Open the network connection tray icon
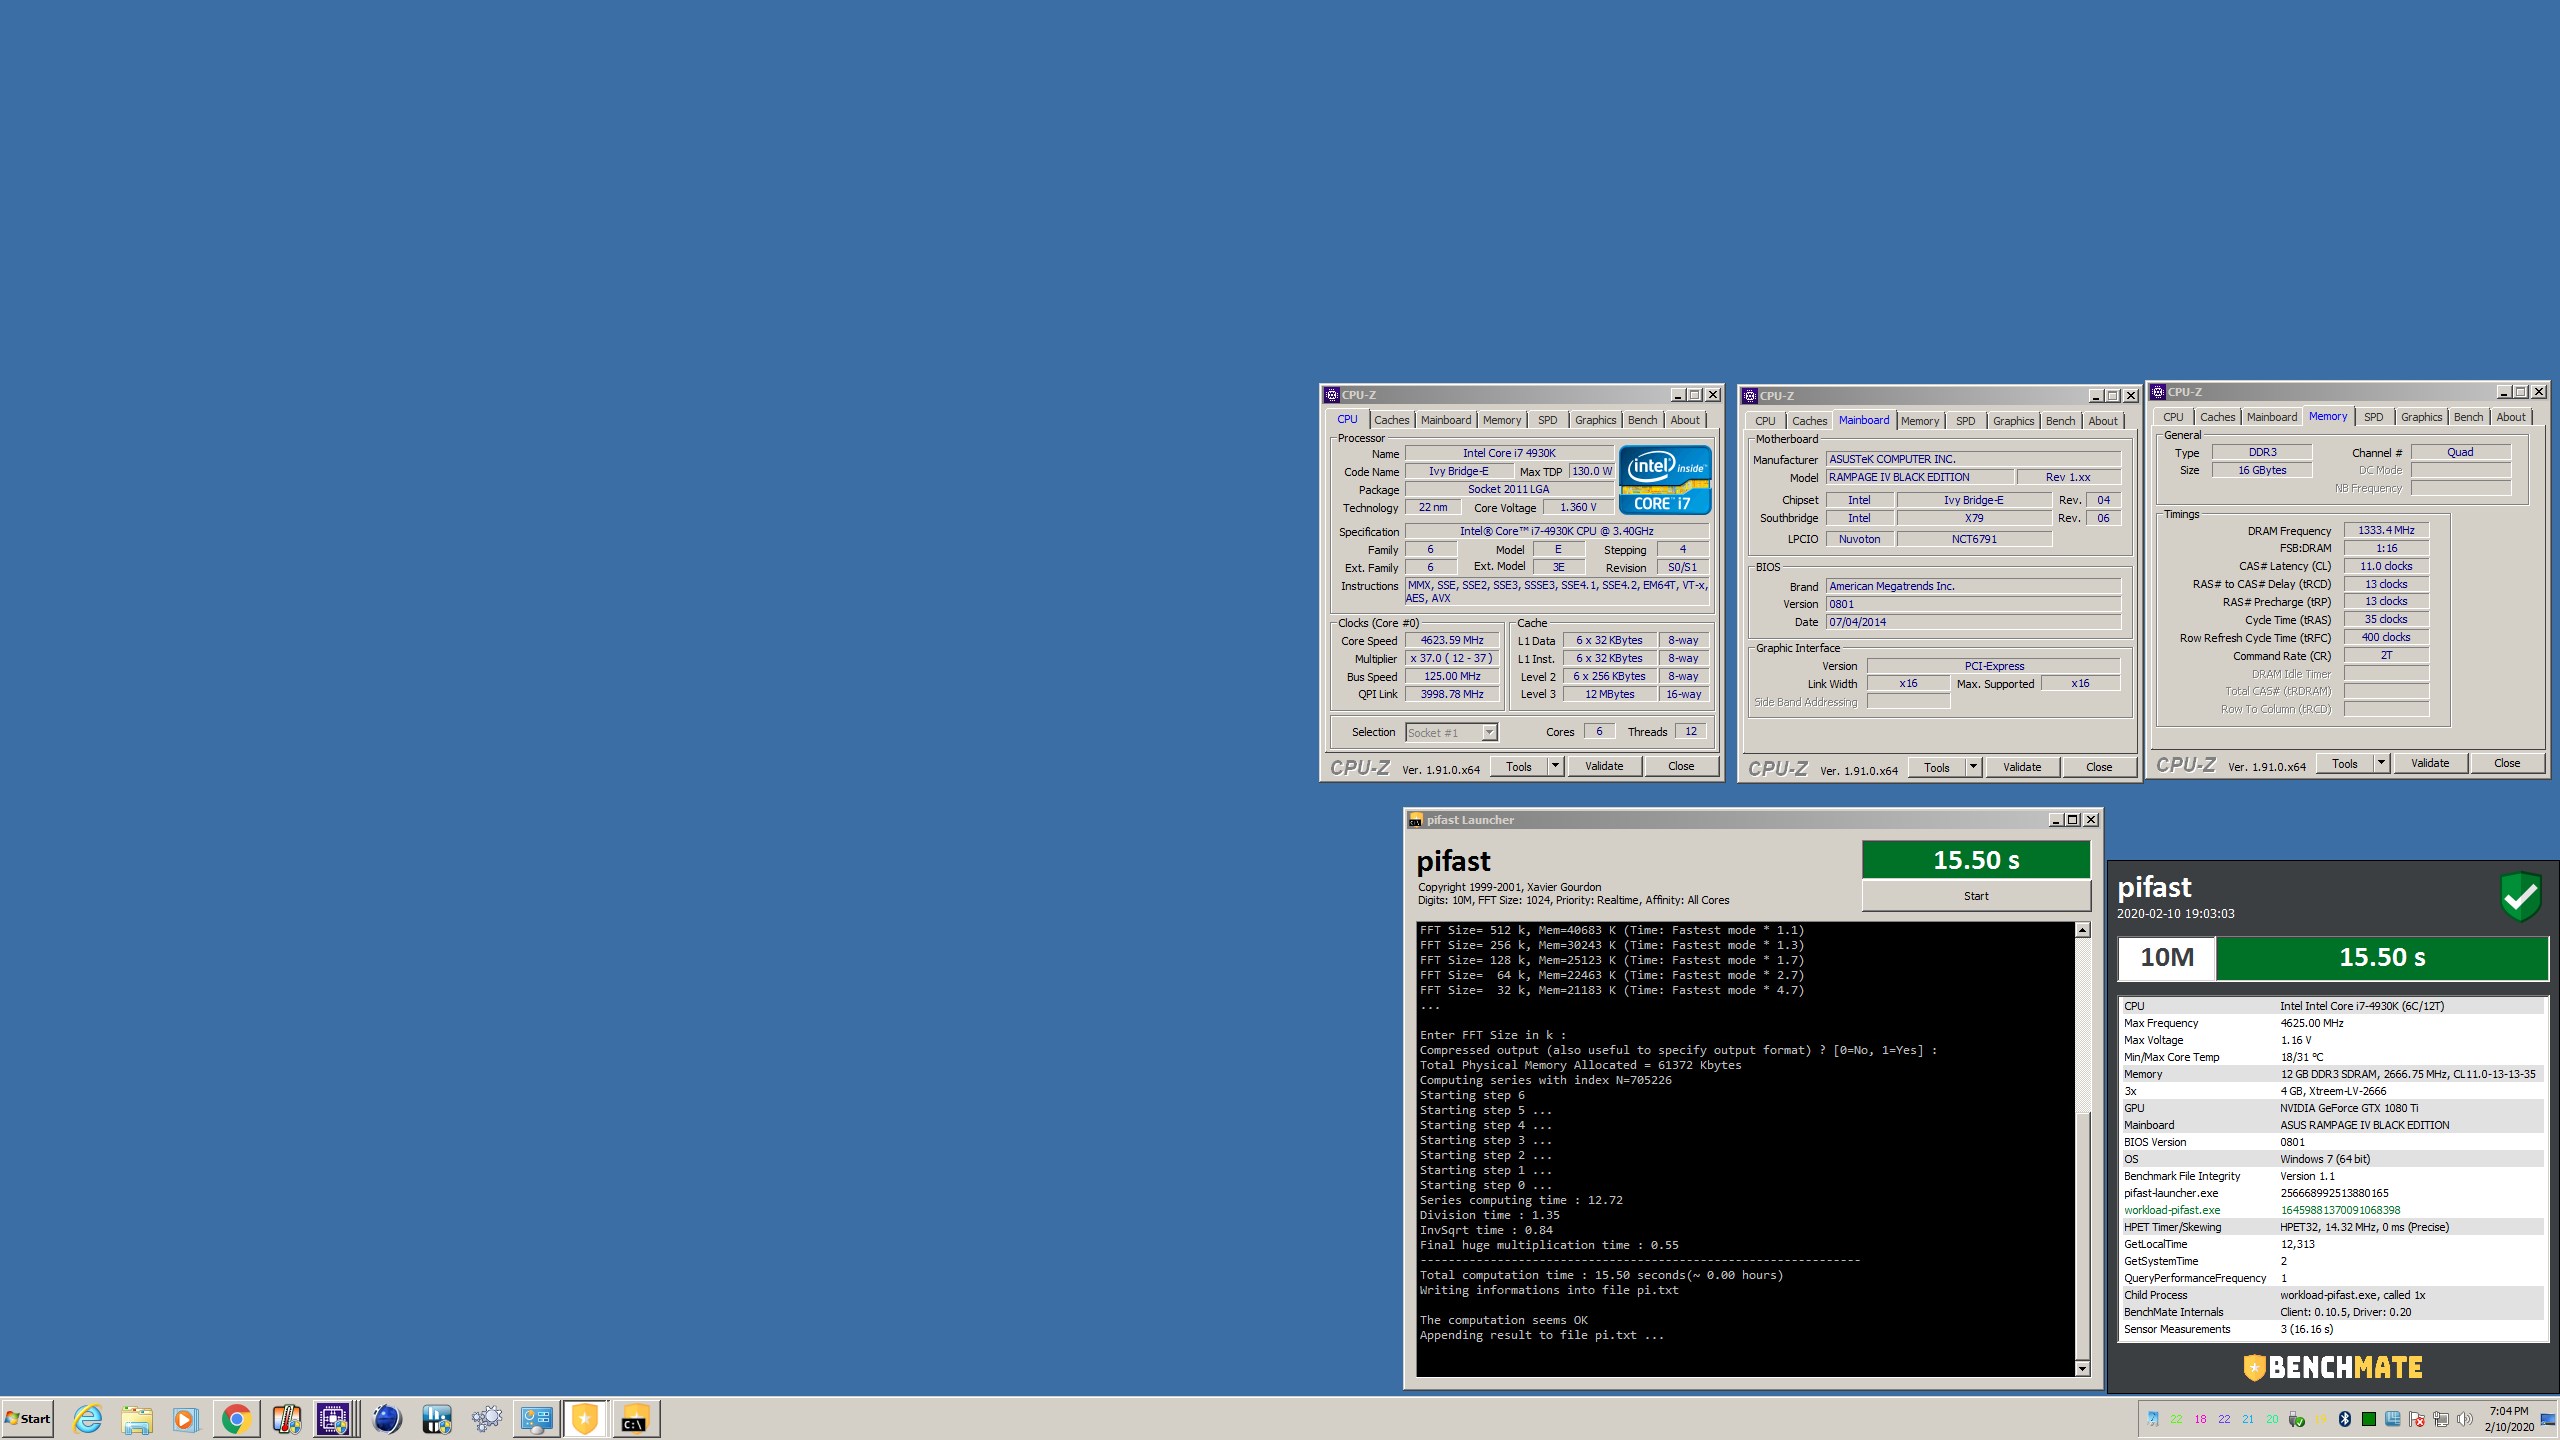The height and width of the screenshot is (1440, 2560). (2440, 1419)
